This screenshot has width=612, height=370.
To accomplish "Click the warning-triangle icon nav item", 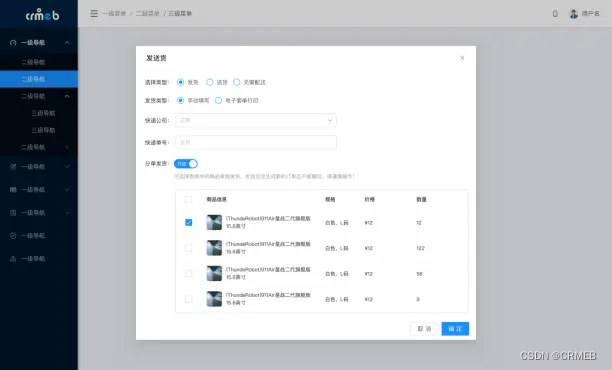I will coord(13,259).
